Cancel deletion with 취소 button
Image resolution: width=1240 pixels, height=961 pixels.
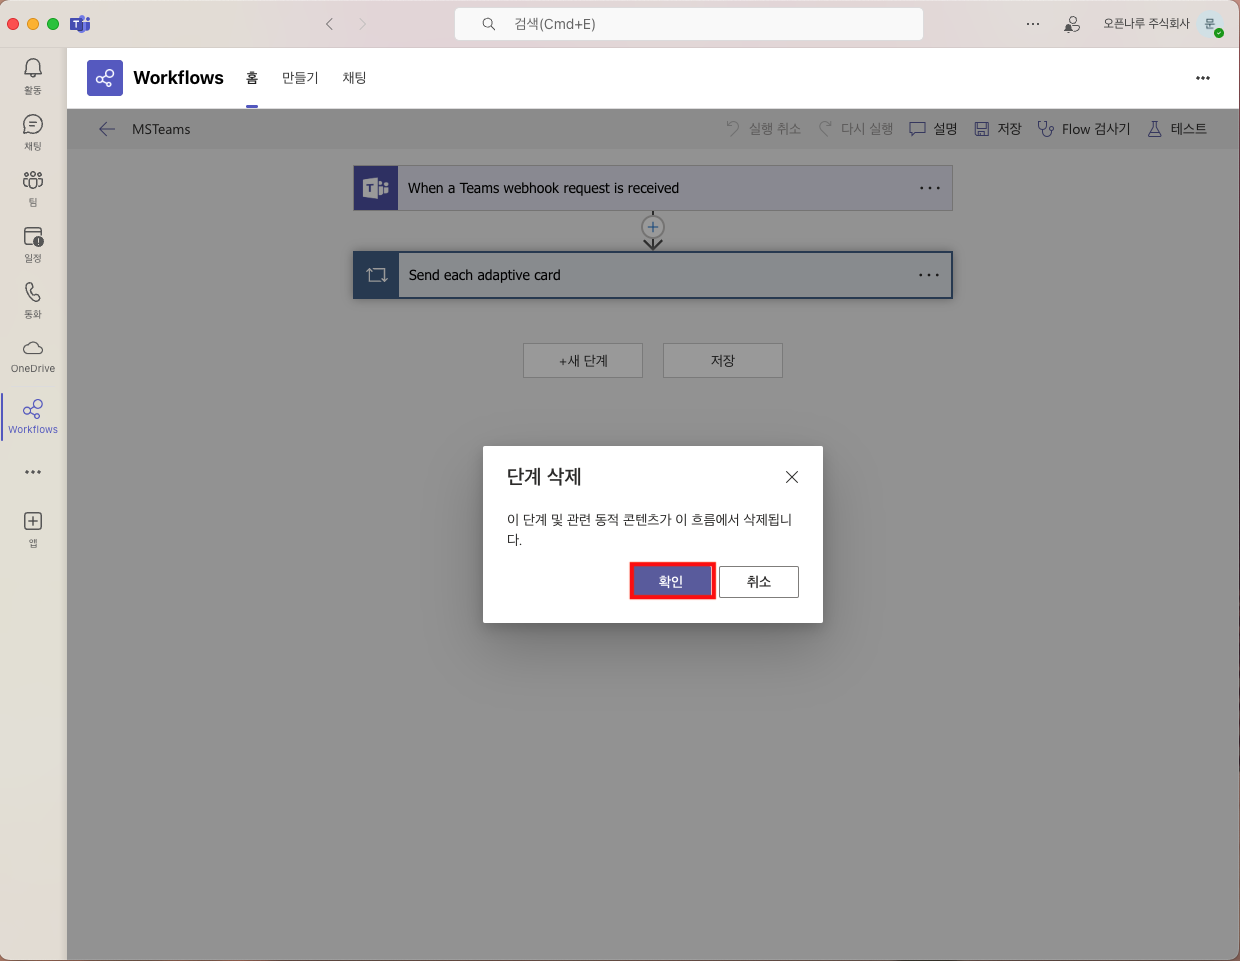click(x=758, y=581)
